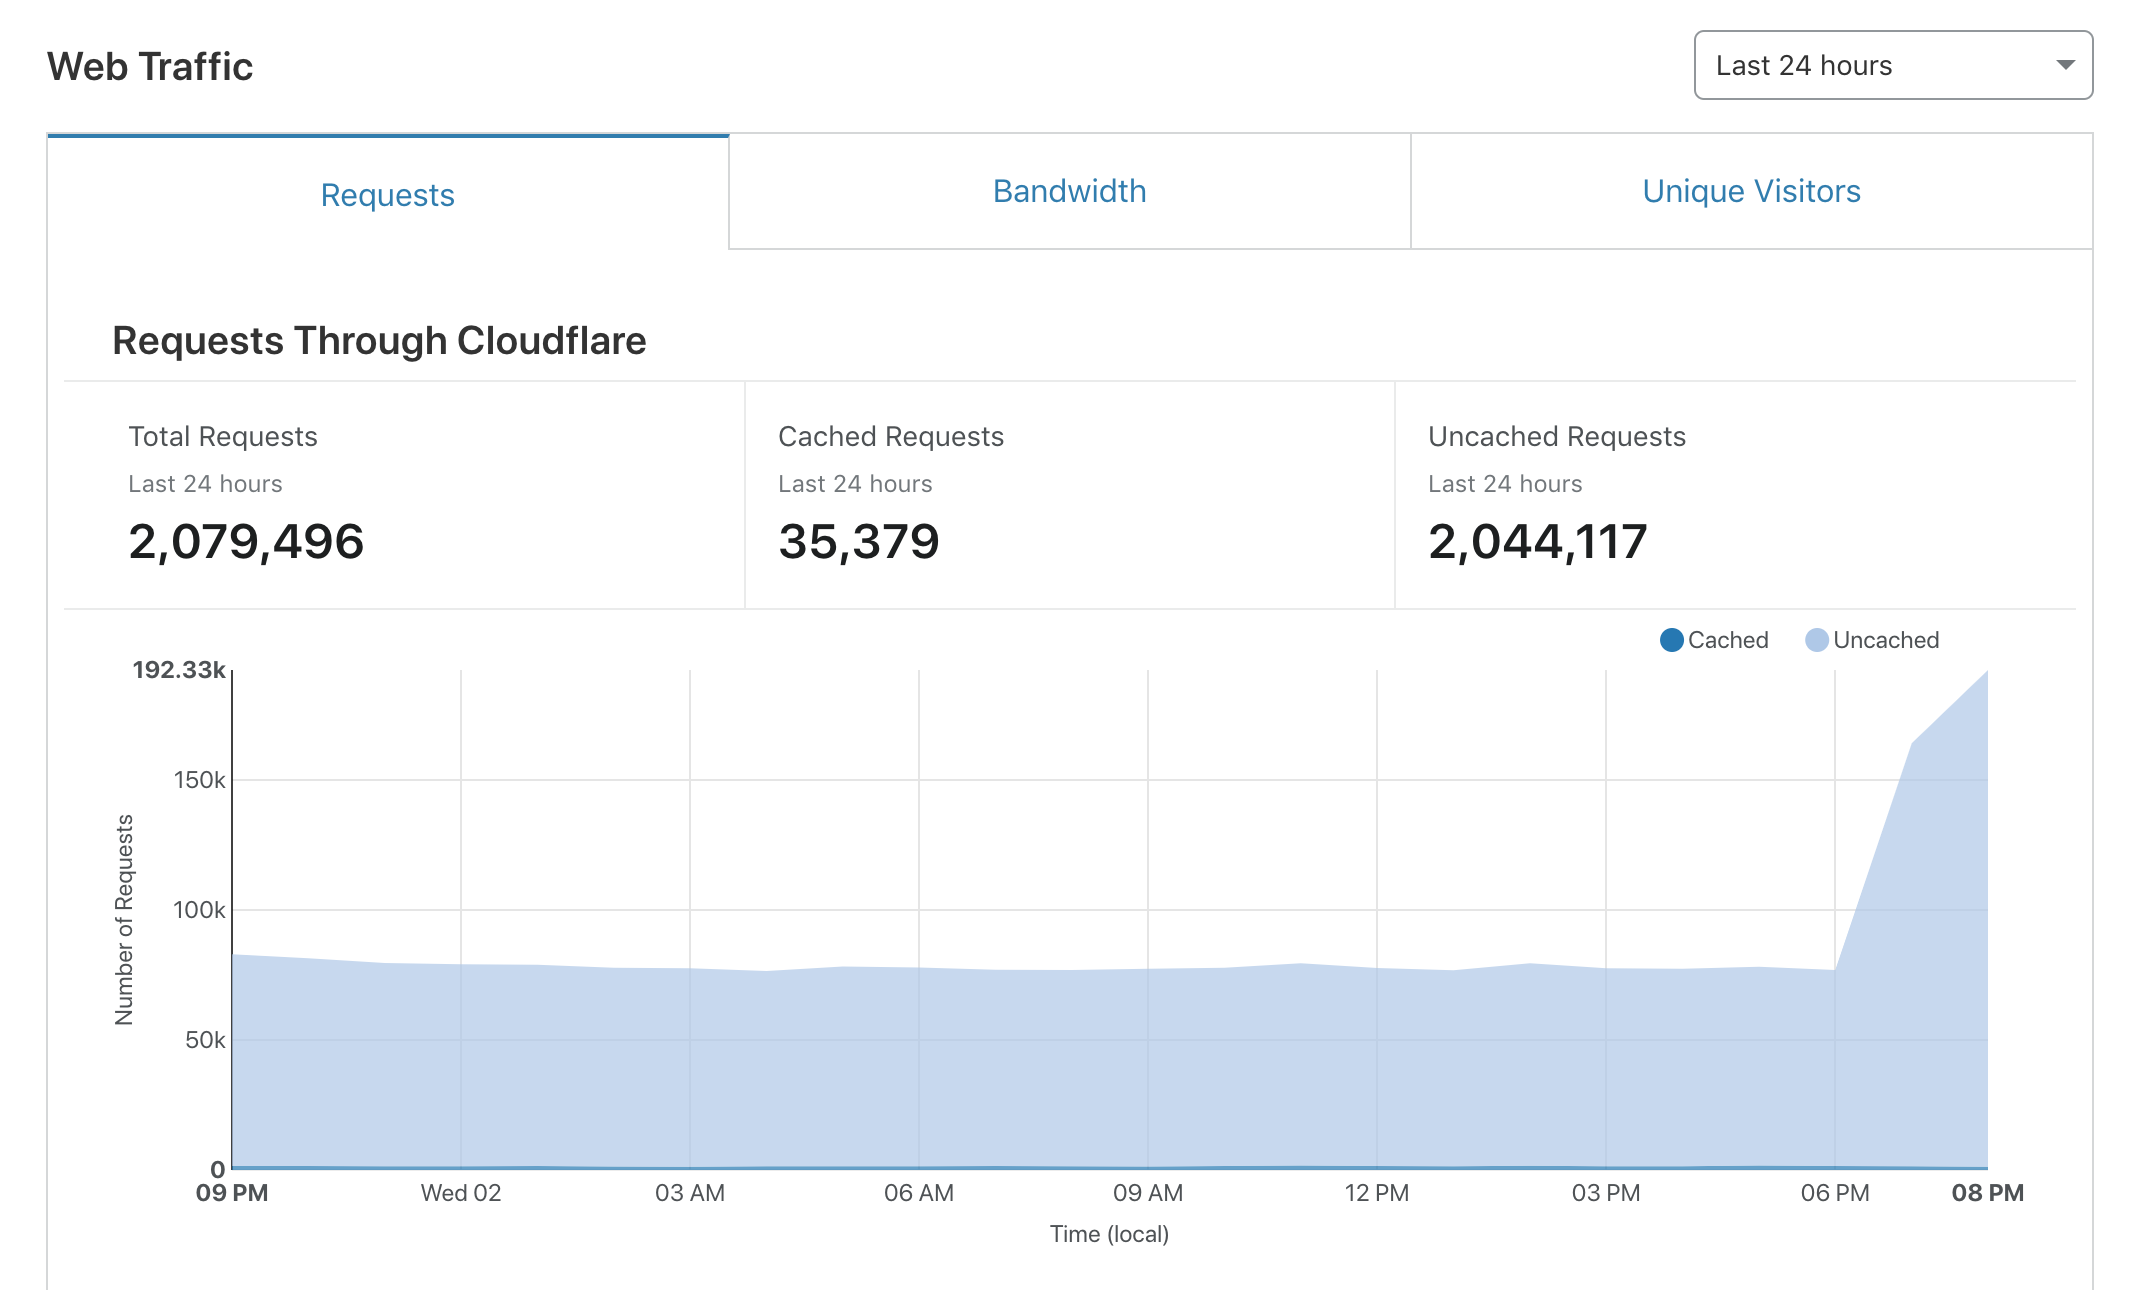Viewport: 2144px width, 1290px height.
Task: Click the Requests Through Cloudflare heading
Action: click(x=379, y=341)
